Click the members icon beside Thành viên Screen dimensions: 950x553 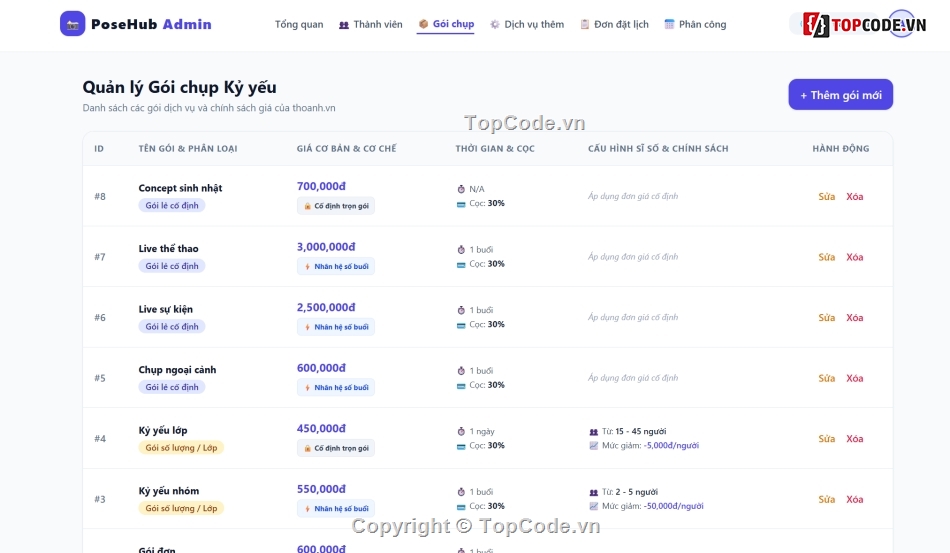click(344, 25)
